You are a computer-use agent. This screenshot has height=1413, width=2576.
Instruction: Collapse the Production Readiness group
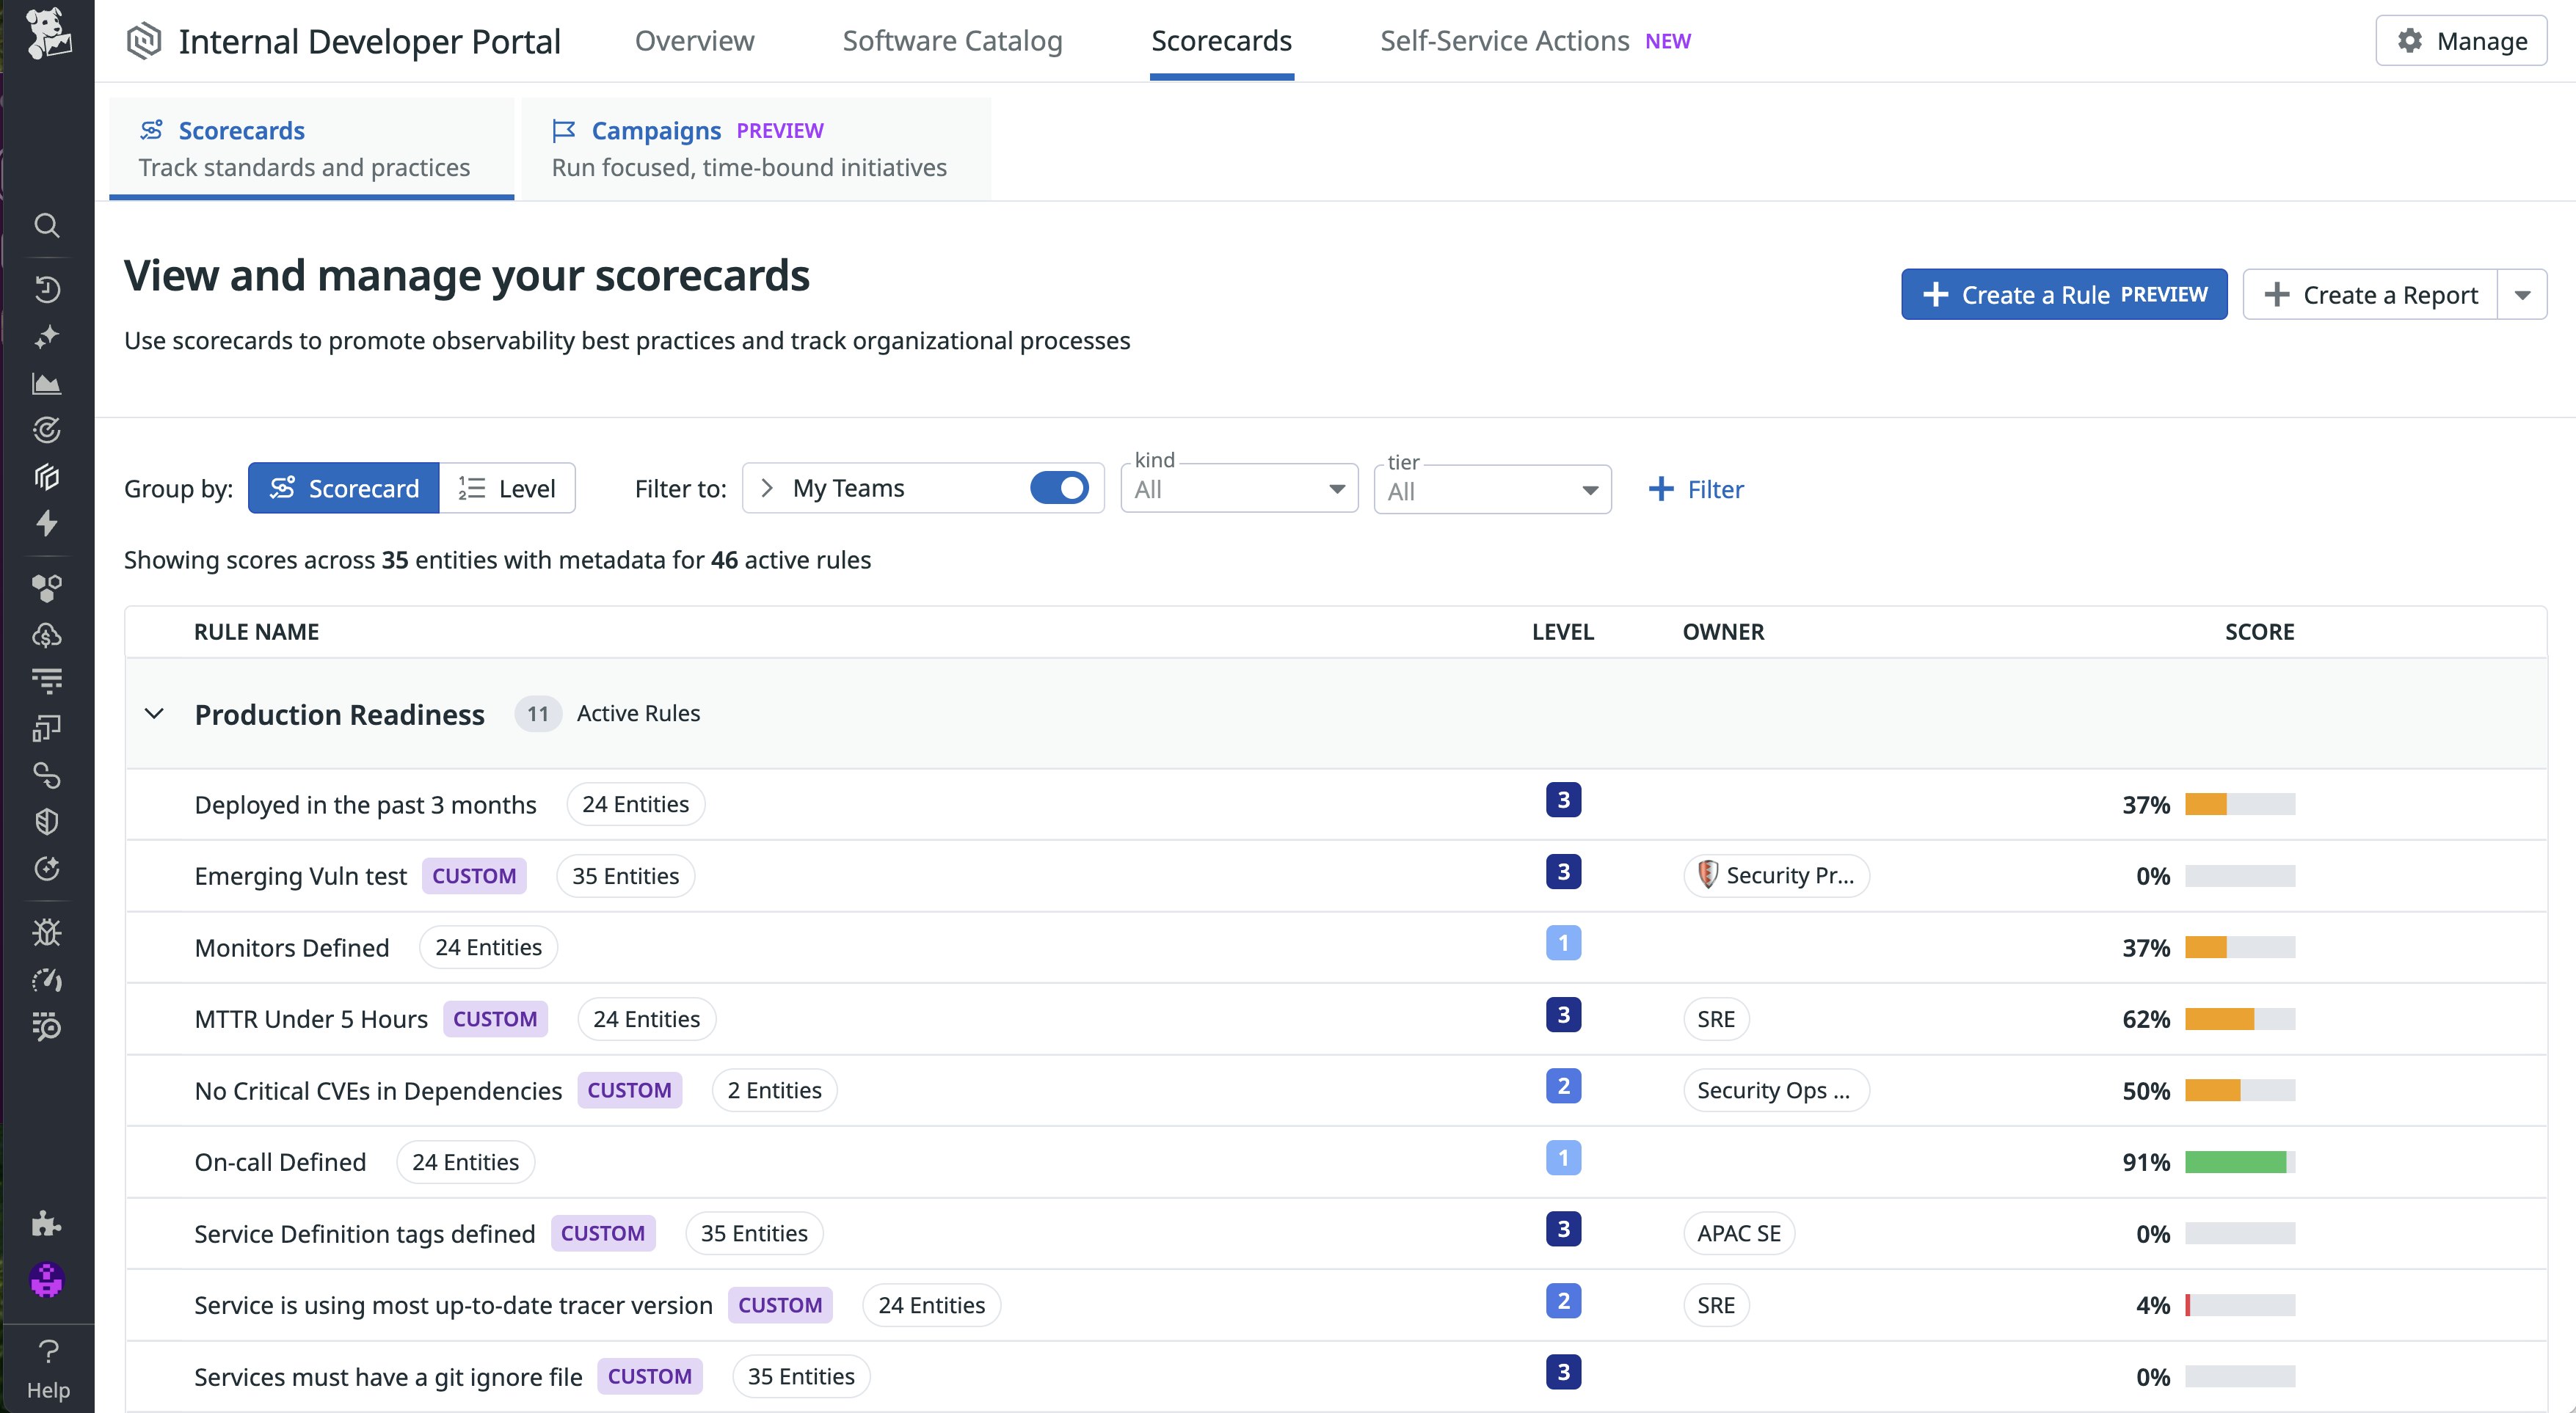(154, 714)
